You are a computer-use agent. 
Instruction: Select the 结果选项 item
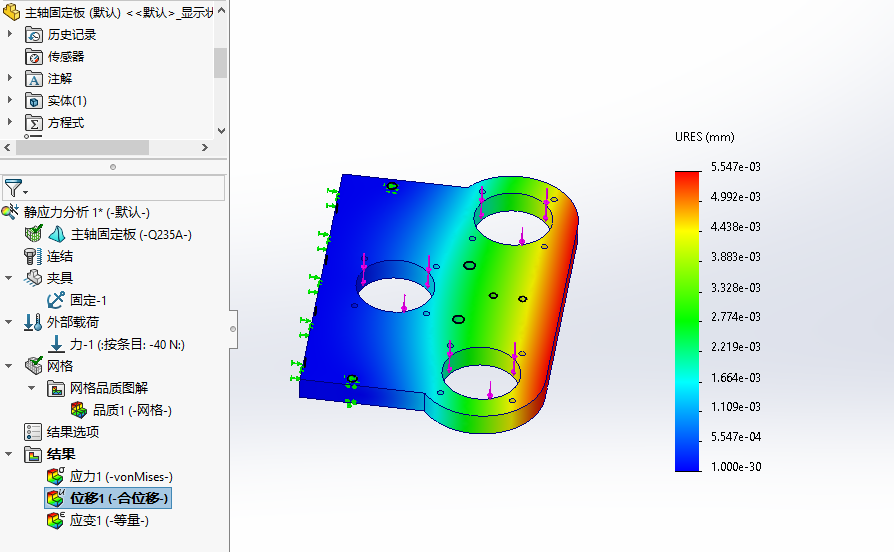[73, 432]
